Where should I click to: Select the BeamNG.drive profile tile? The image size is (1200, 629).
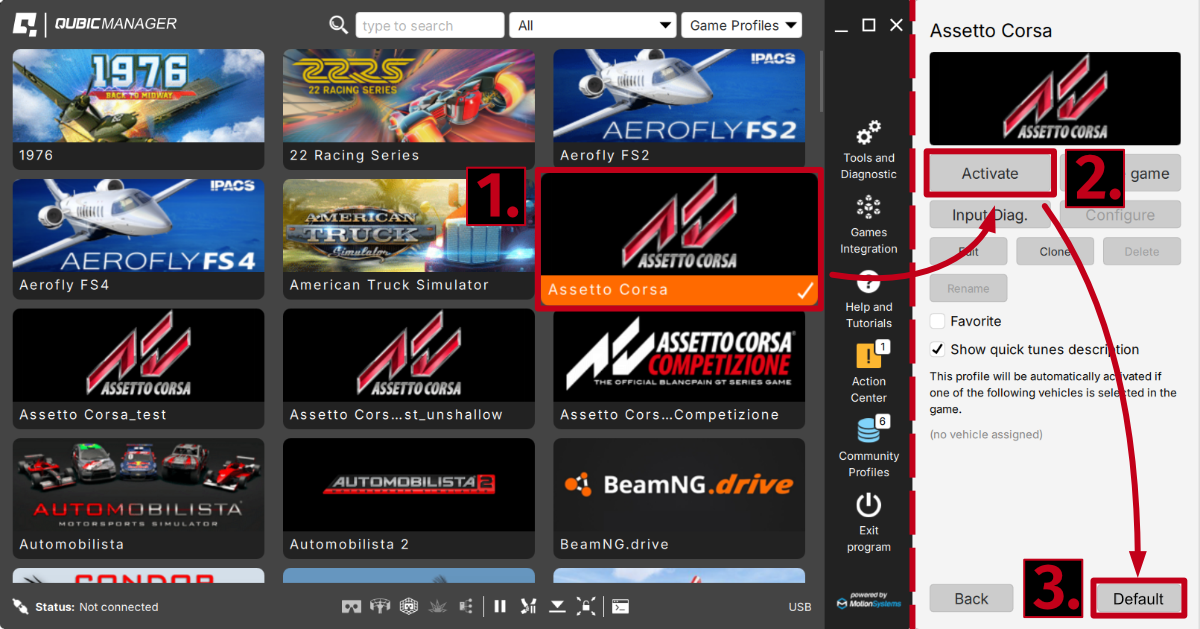point(679,497)
